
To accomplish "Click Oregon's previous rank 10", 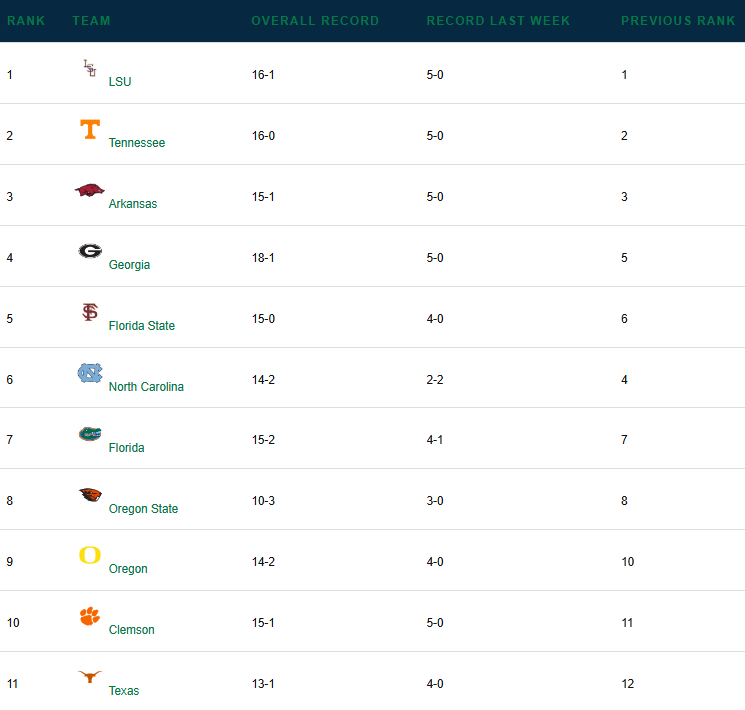I will (628, 562).
